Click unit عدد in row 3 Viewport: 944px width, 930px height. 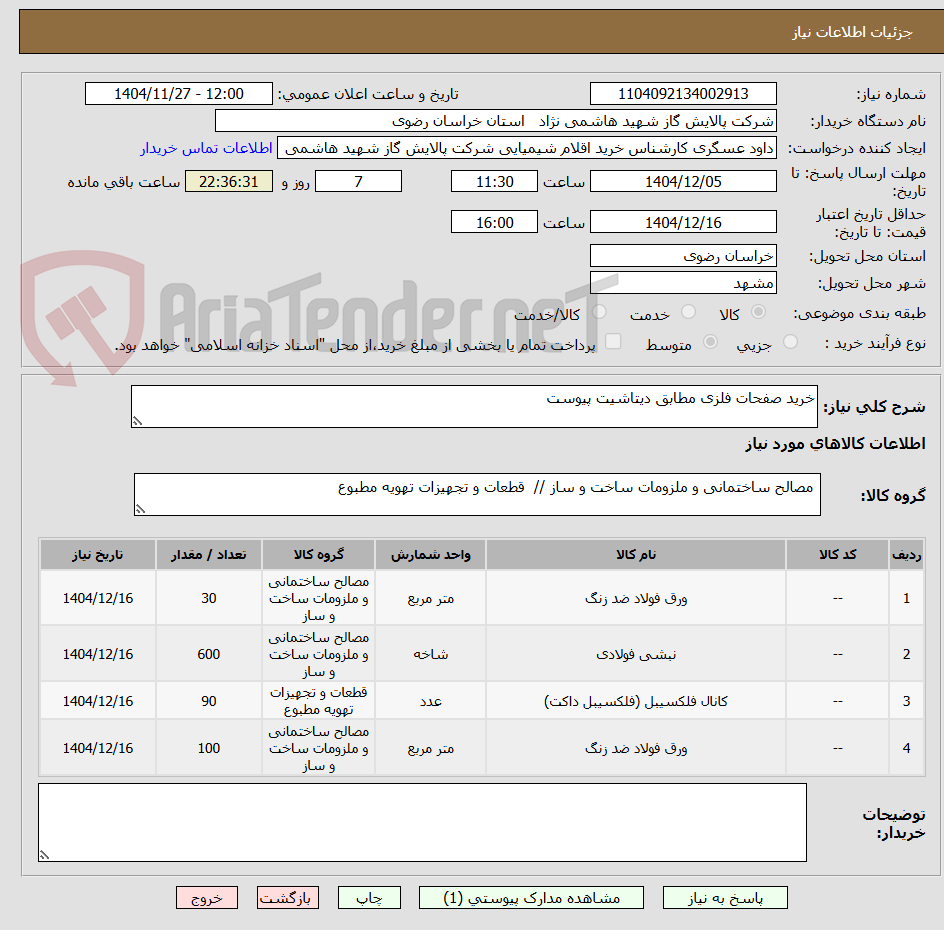click(430, 701)
